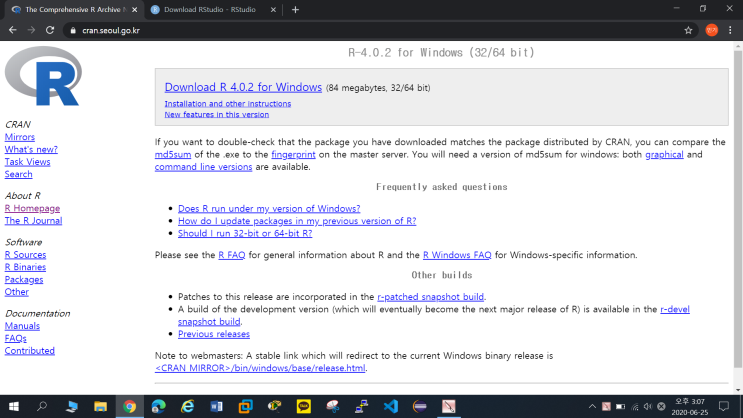743x418 pixels.
Task: Reload the page with refresh icon
Action: click(50, 30)
